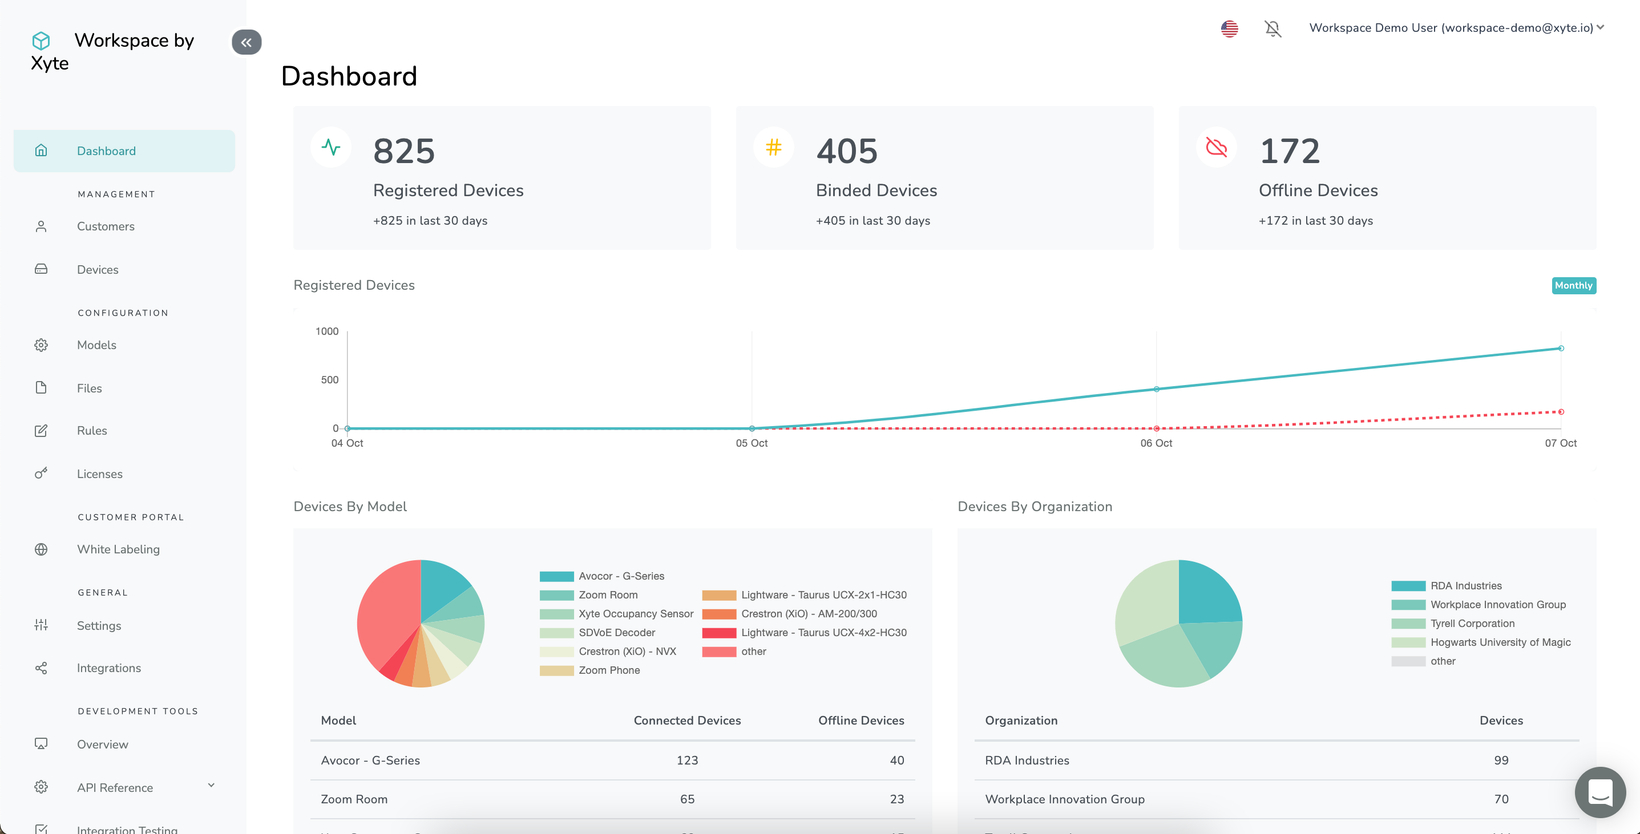
Task: Click the Registered Devices pulse icon
Action: (331, 147)
